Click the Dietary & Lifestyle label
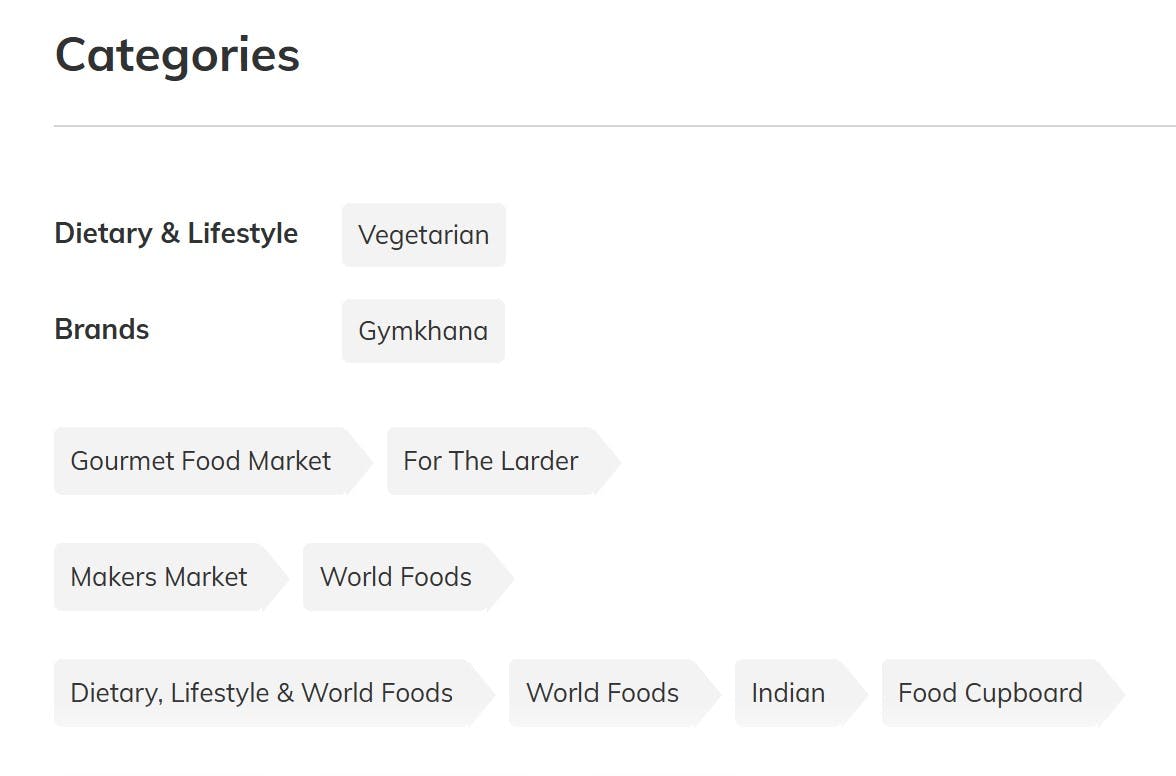Viewport: 1176px width, 776px height. pos(176,233)
